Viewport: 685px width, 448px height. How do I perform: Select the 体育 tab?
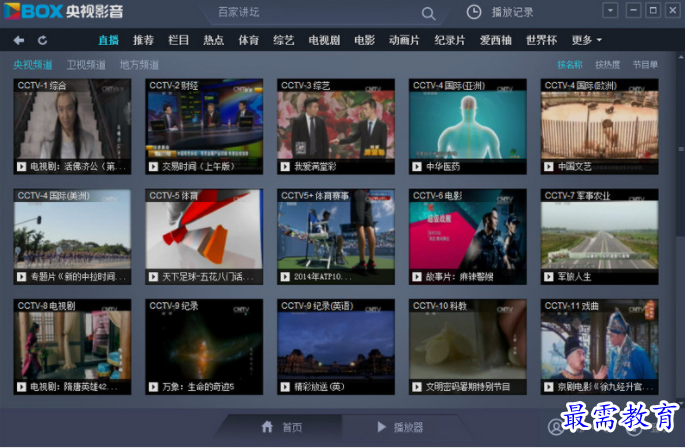pos(248,40)
